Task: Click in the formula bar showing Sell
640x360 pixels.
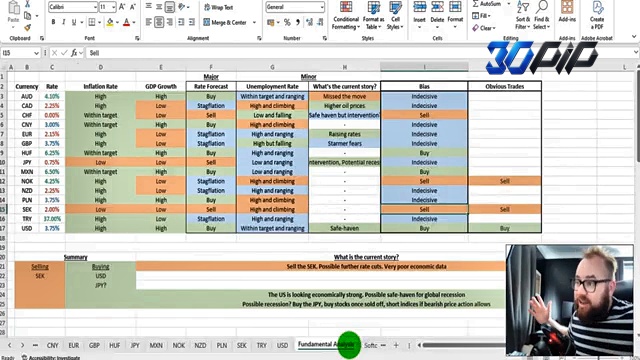Action: click(359, 53)
